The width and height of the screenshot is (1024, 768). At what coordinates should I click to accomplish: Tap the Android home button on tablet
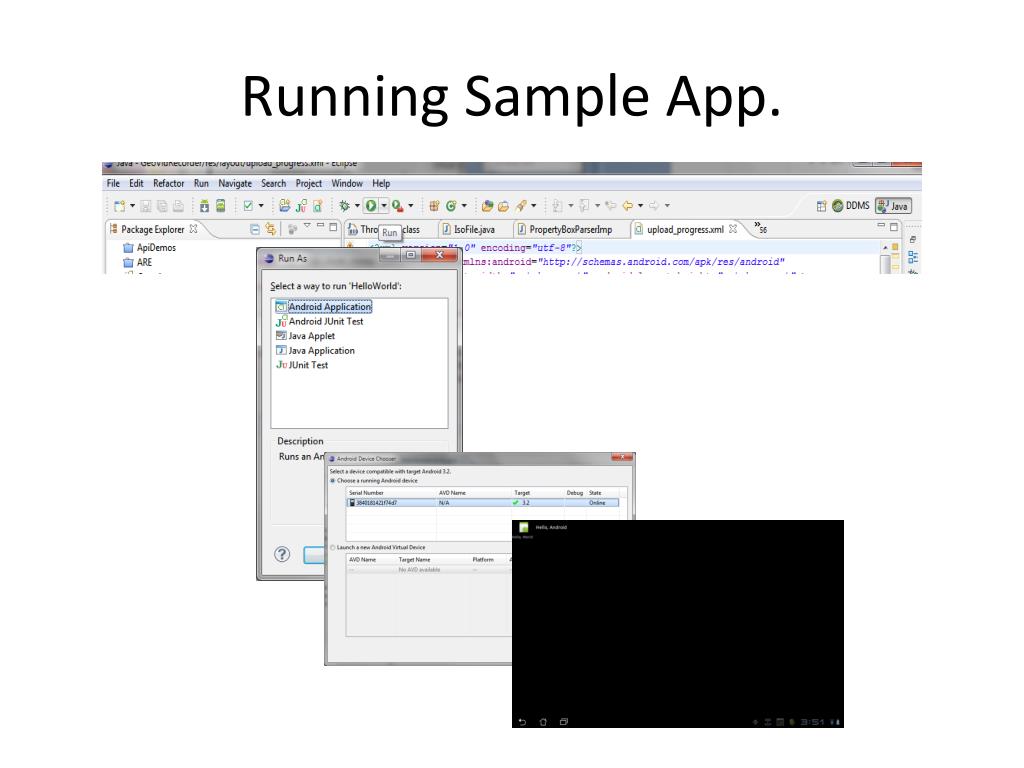pos(543,722)
